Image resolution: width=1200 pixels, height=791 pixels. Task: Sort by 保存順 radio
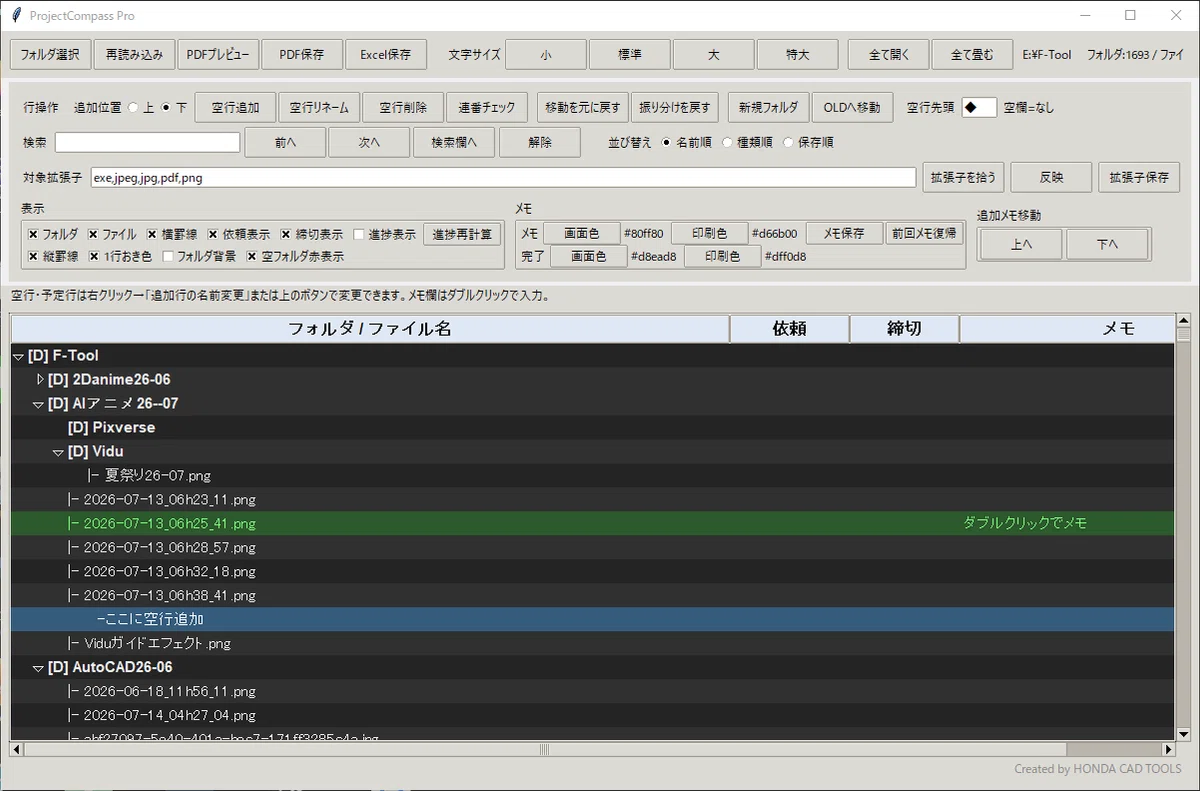pos(788,142)
